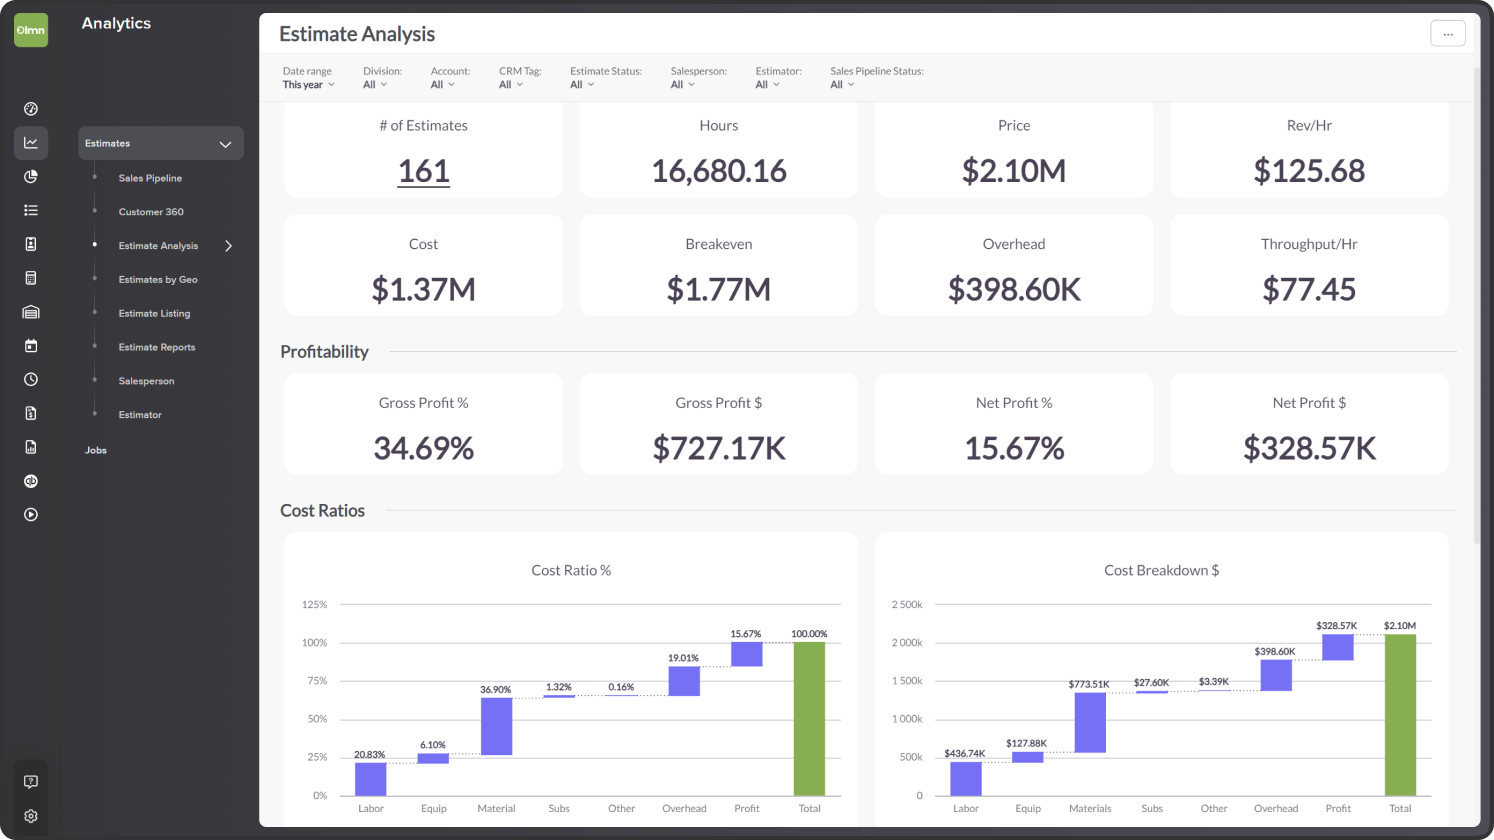This screenshot has width=1494, height=840.
Task: Click the Cost value $1.37M
Action: pos(423,290)
